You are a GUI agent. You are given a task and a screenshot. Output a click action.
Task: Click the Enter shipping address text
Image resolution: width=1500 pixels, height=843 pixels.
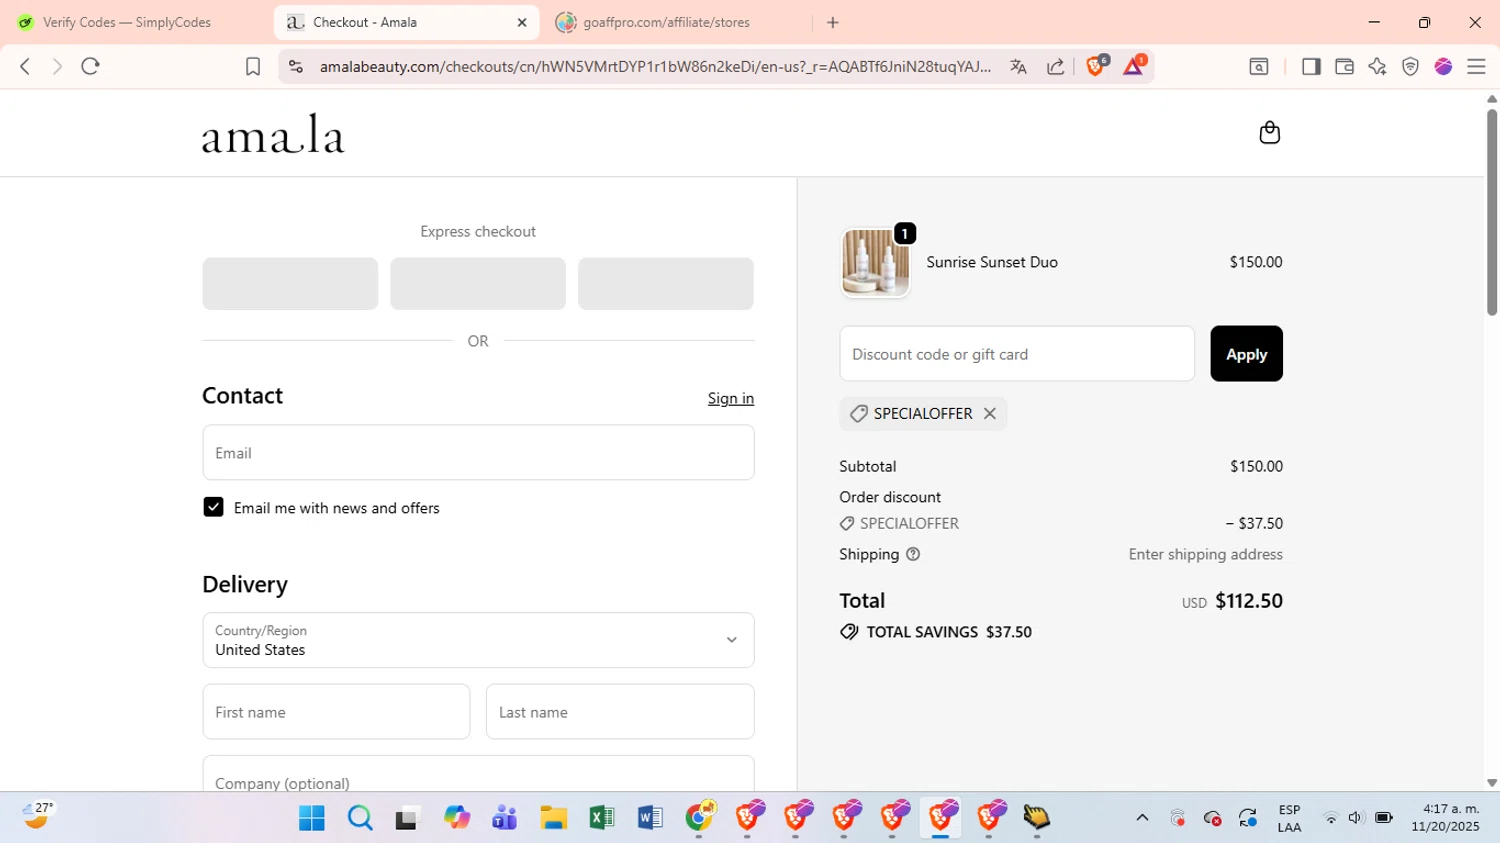click(1206, 554)
